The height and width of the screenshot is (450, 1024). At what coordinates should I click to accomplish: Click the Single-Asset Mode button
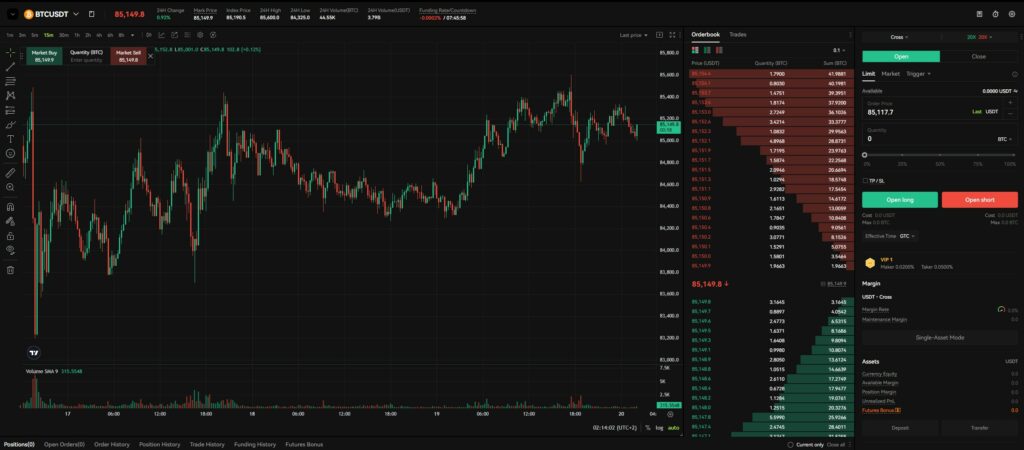coord(940,338)
